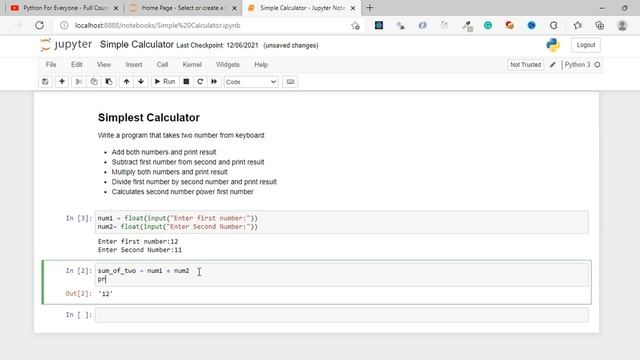640x360 pixels.
Task: Open the Edit menu
Action: pyautogui.click(x=77, y=64)
